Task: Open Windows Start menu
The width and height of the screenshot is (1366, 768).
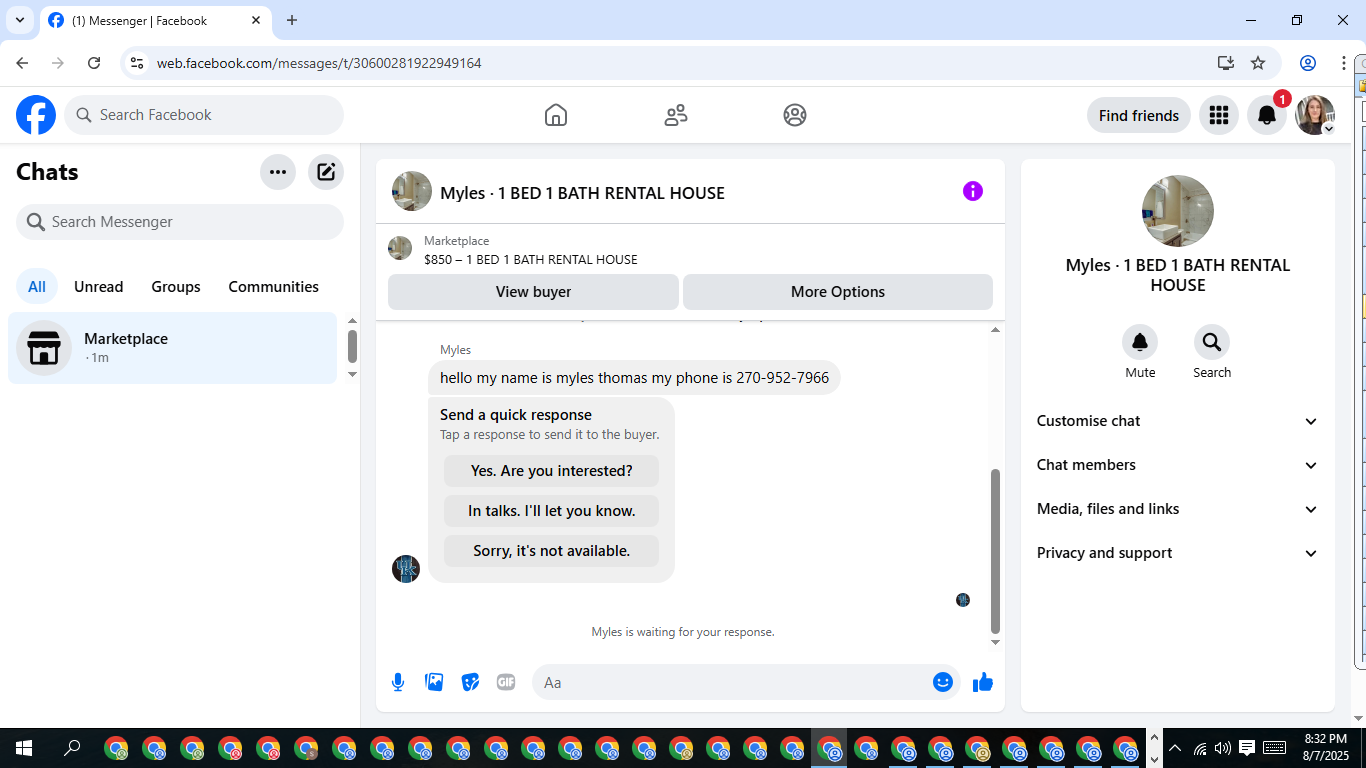Action: 24,748
